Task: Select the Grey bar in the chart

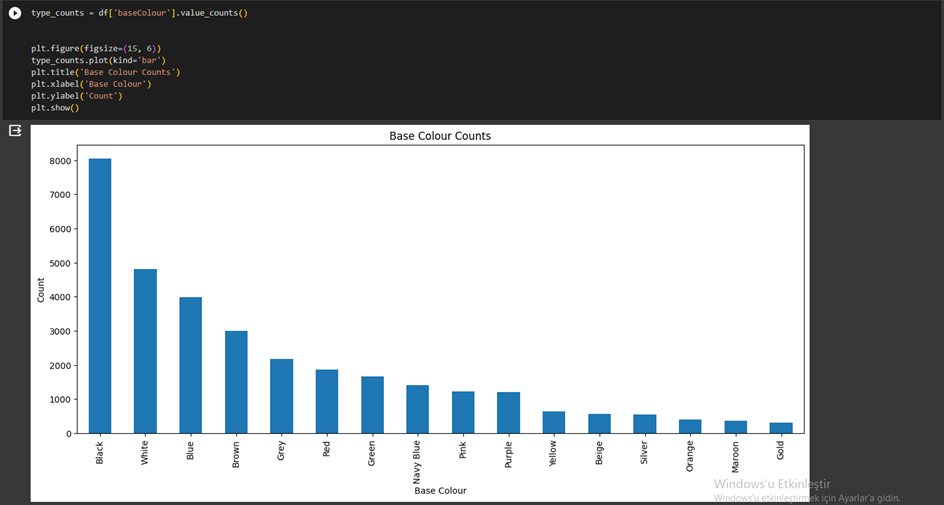Action: [281, 396]
